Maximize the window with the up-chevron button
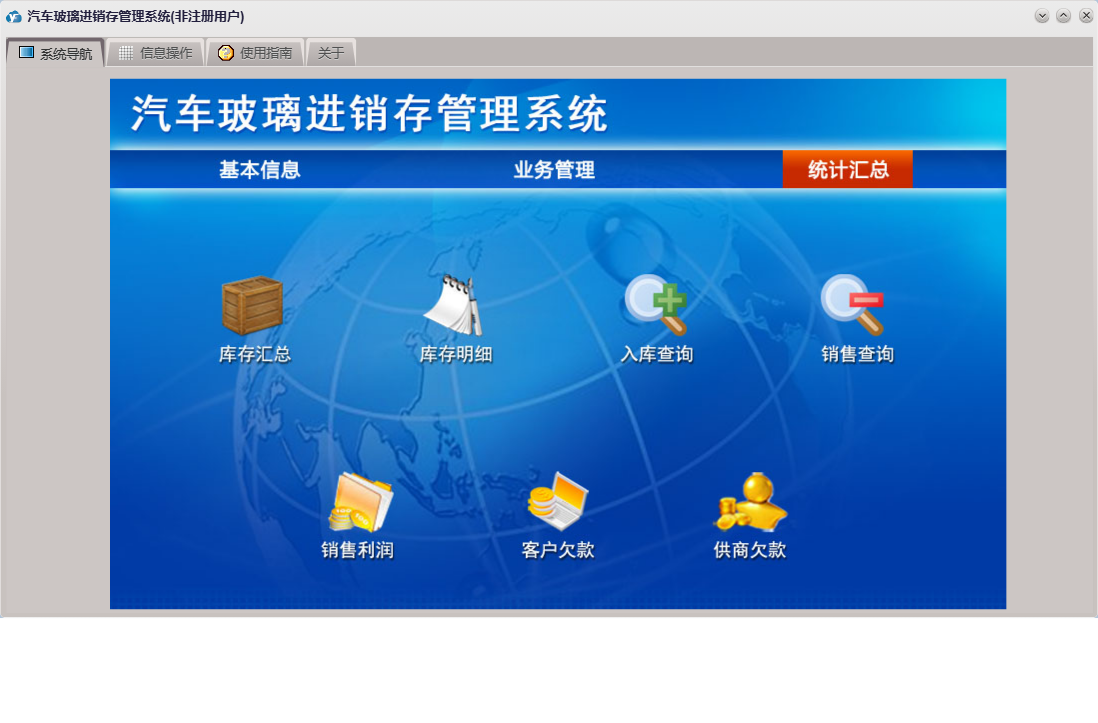 coord(1064,16)
